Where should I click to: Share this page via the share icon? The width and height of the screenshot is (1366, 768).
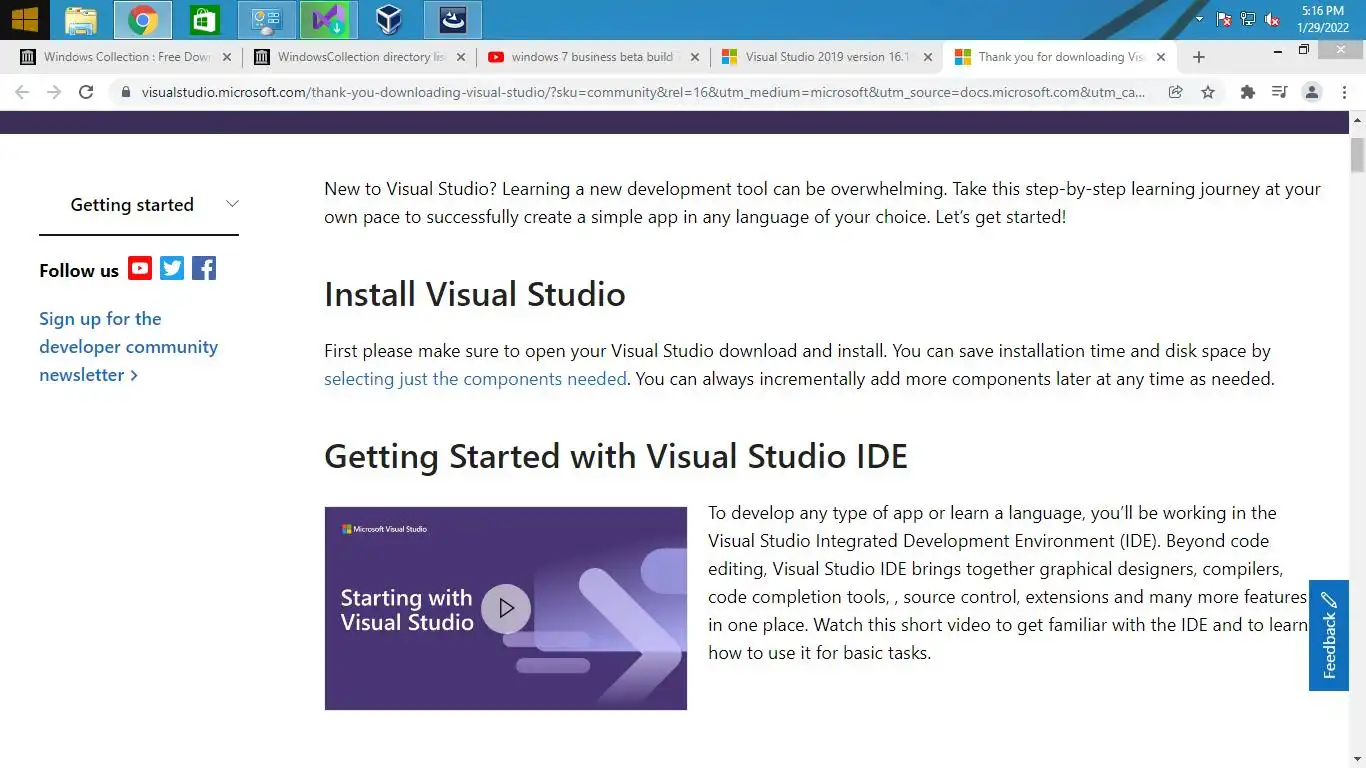(1176, 92)
